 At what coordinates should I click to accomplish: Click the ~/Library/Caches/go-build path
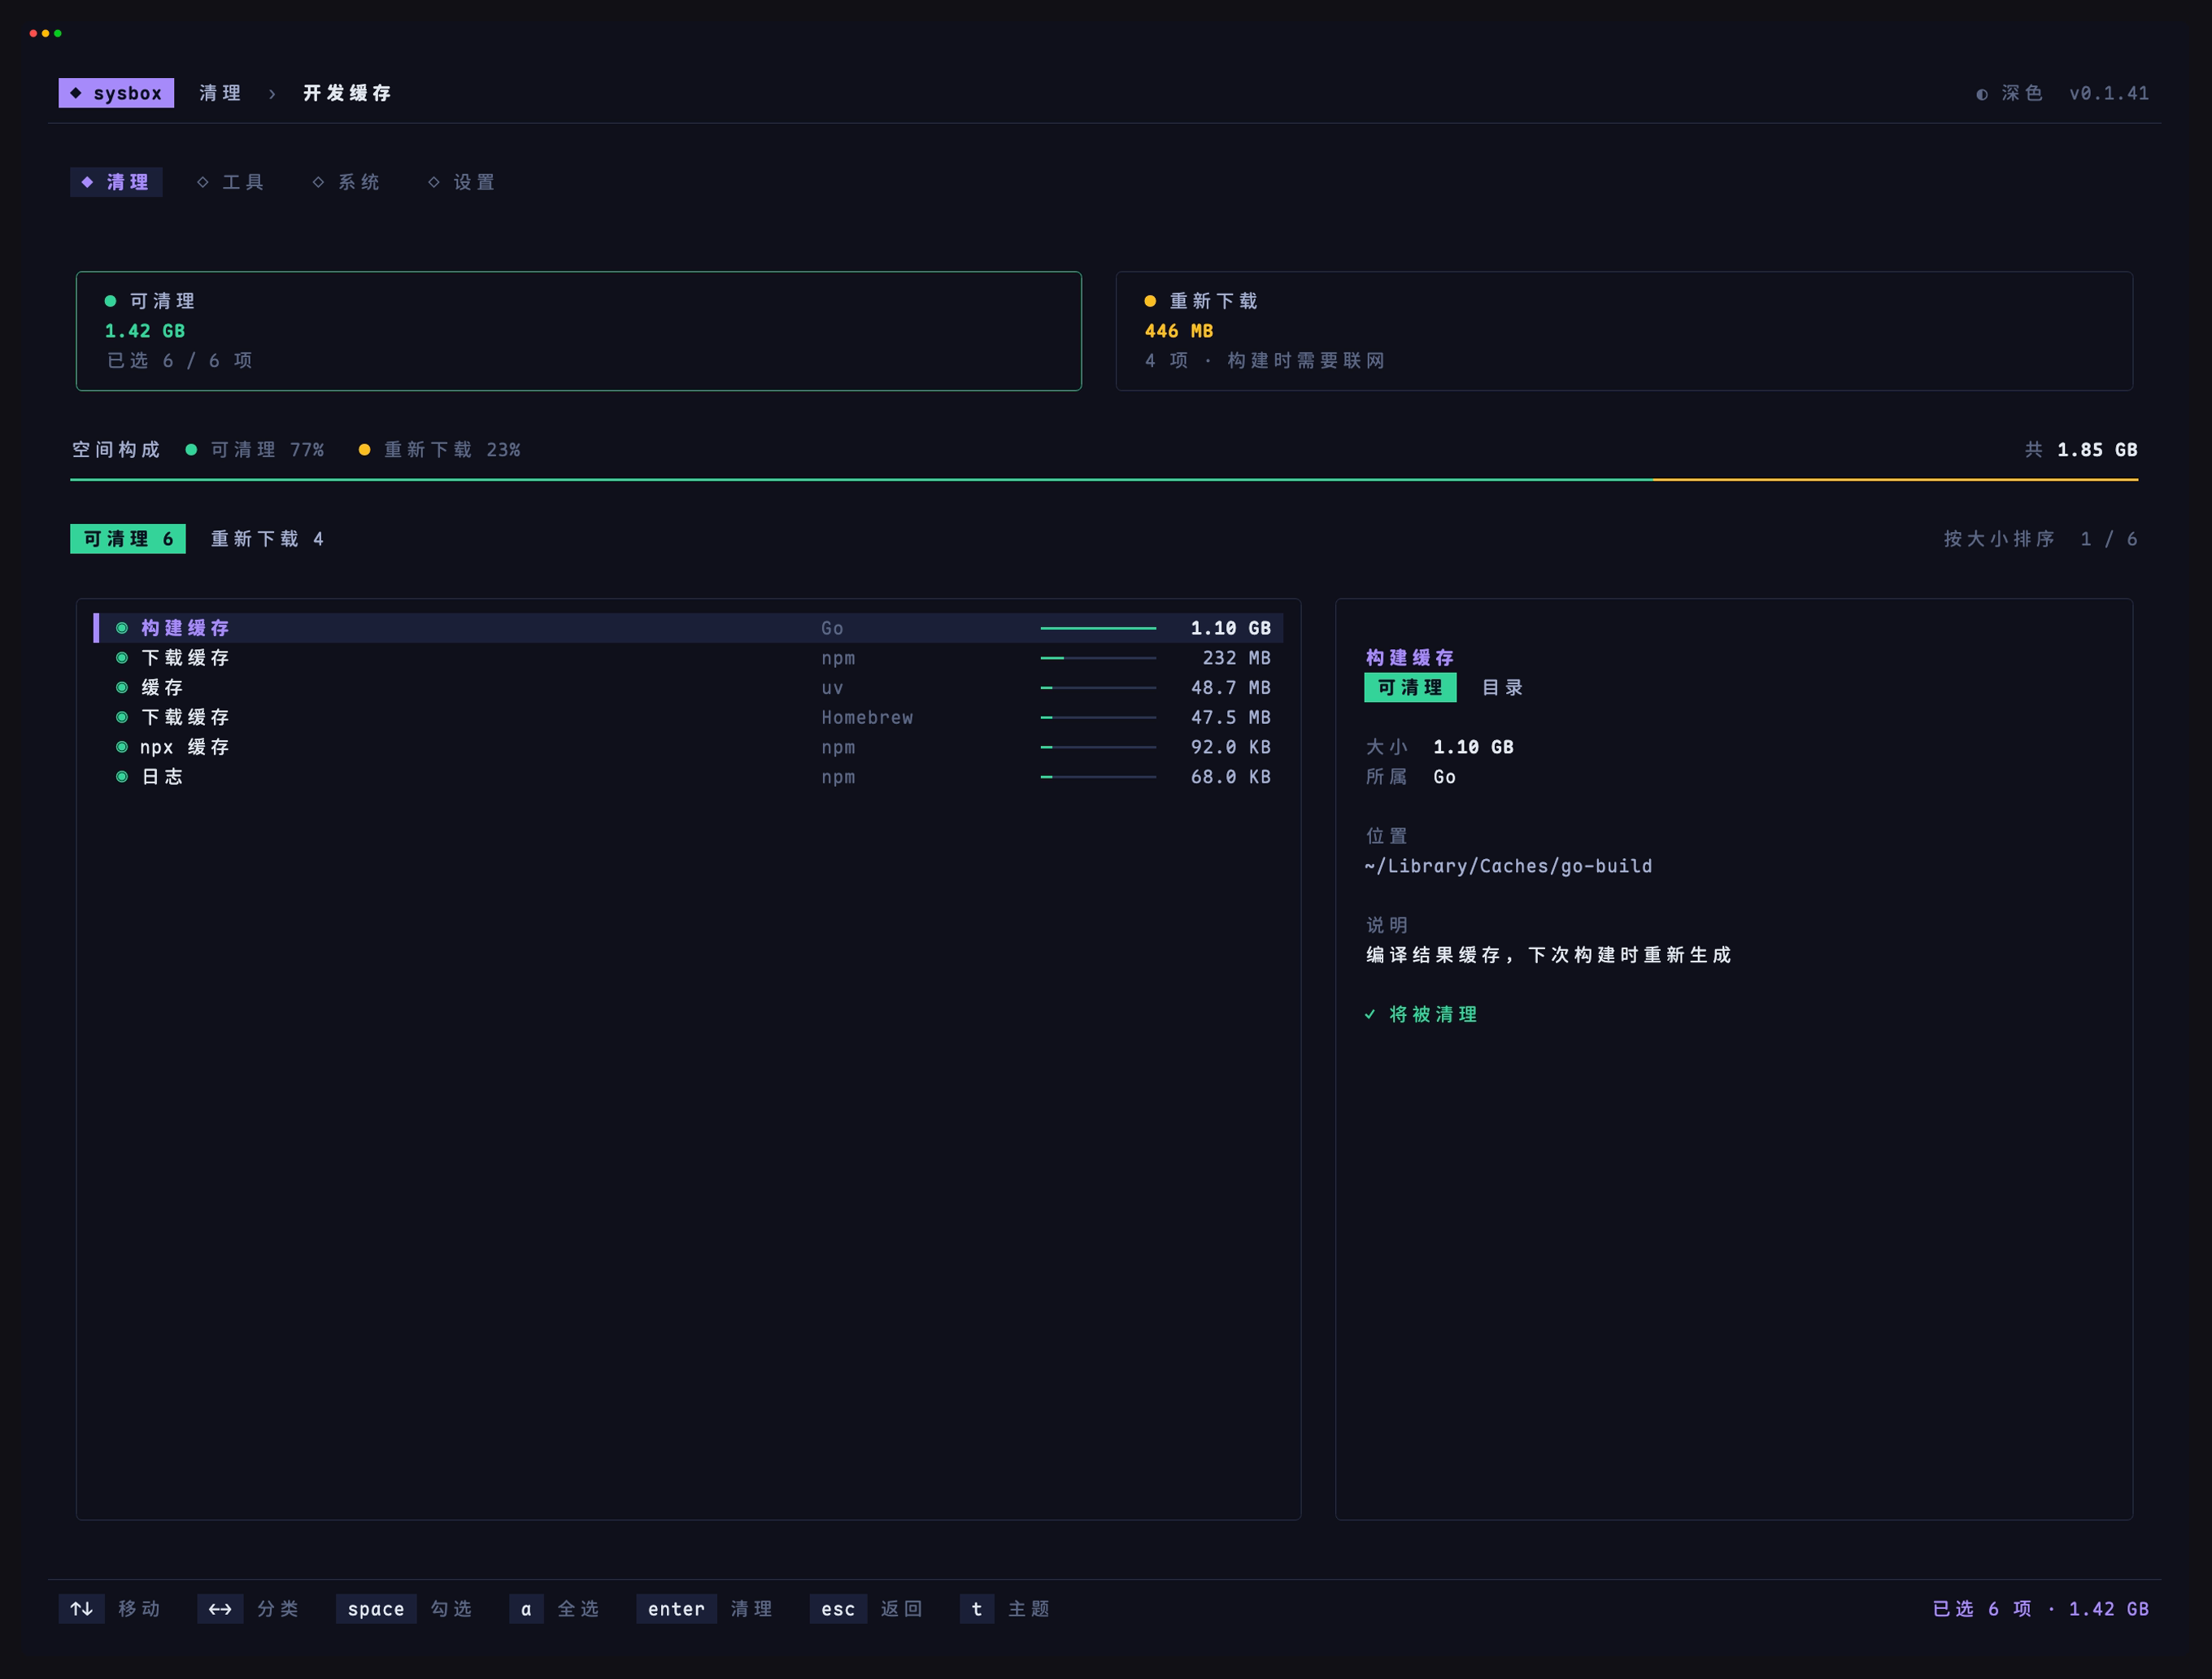pos(1508,866)
